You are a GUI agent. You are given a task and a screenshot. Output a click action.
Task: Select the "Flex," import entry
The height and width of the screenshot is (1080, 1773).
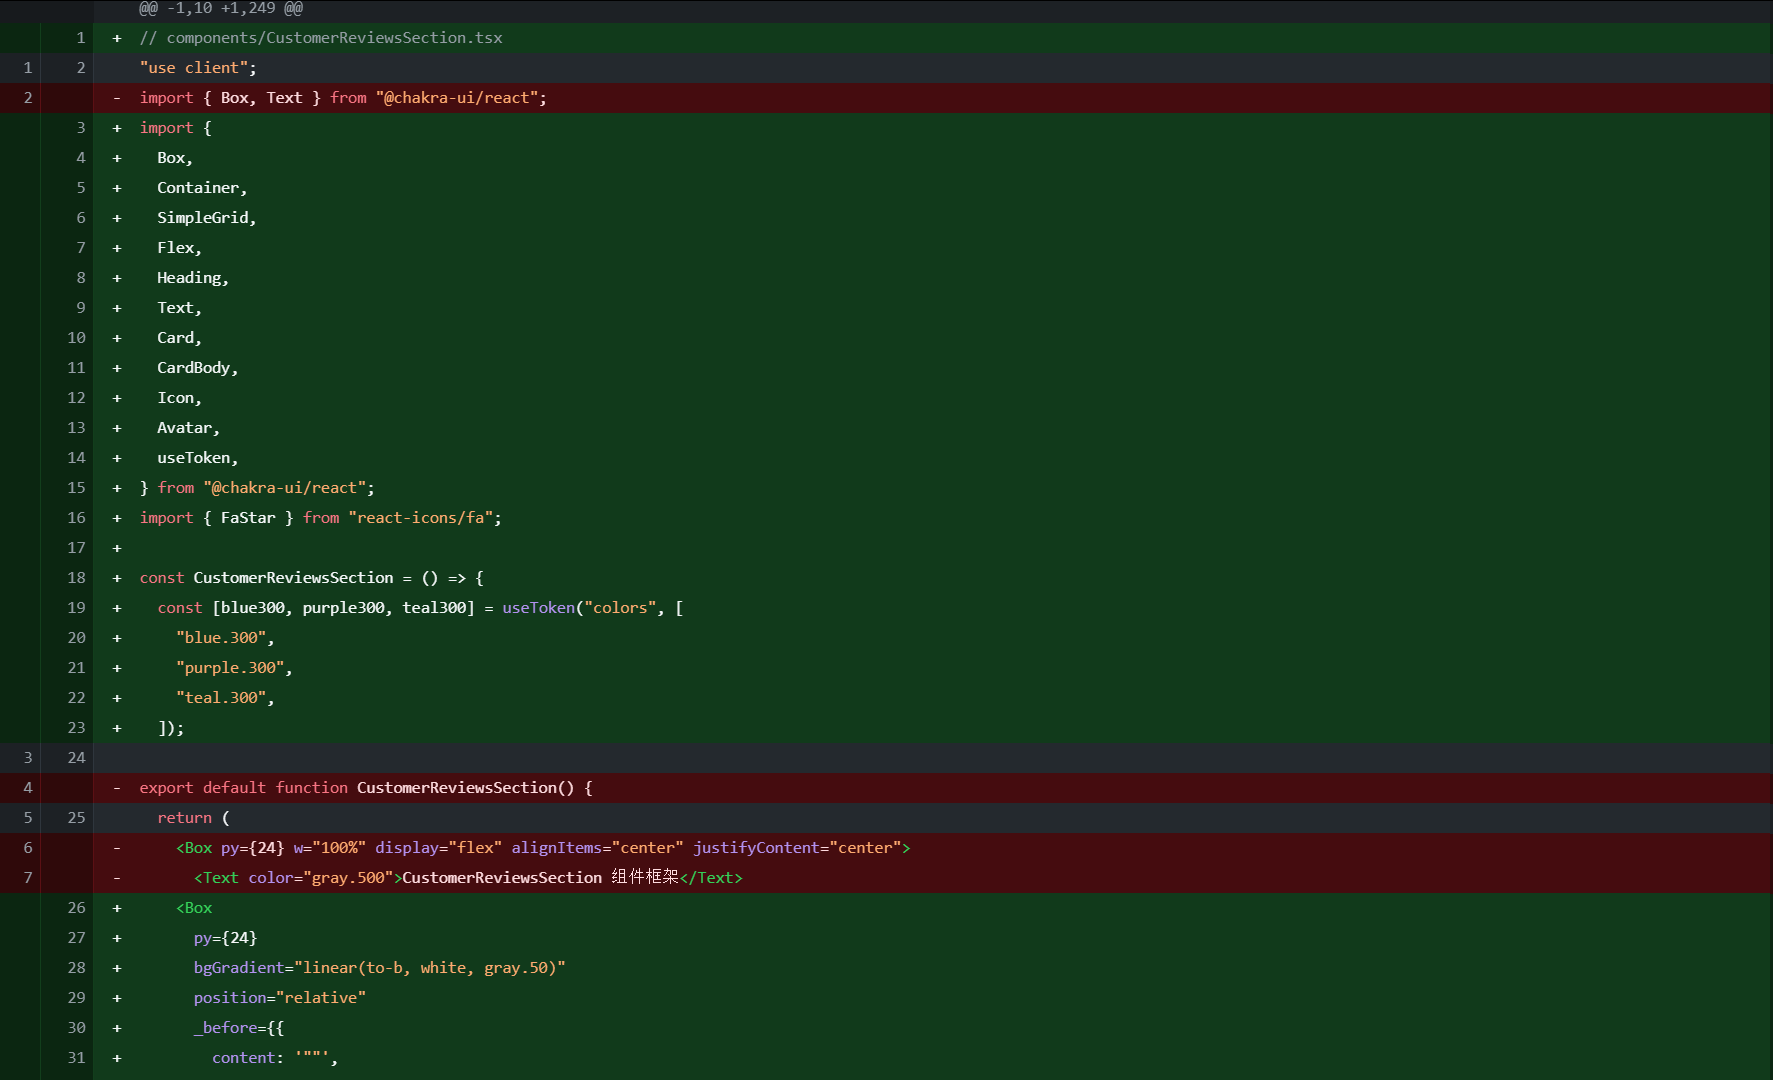tap(180, 248)
